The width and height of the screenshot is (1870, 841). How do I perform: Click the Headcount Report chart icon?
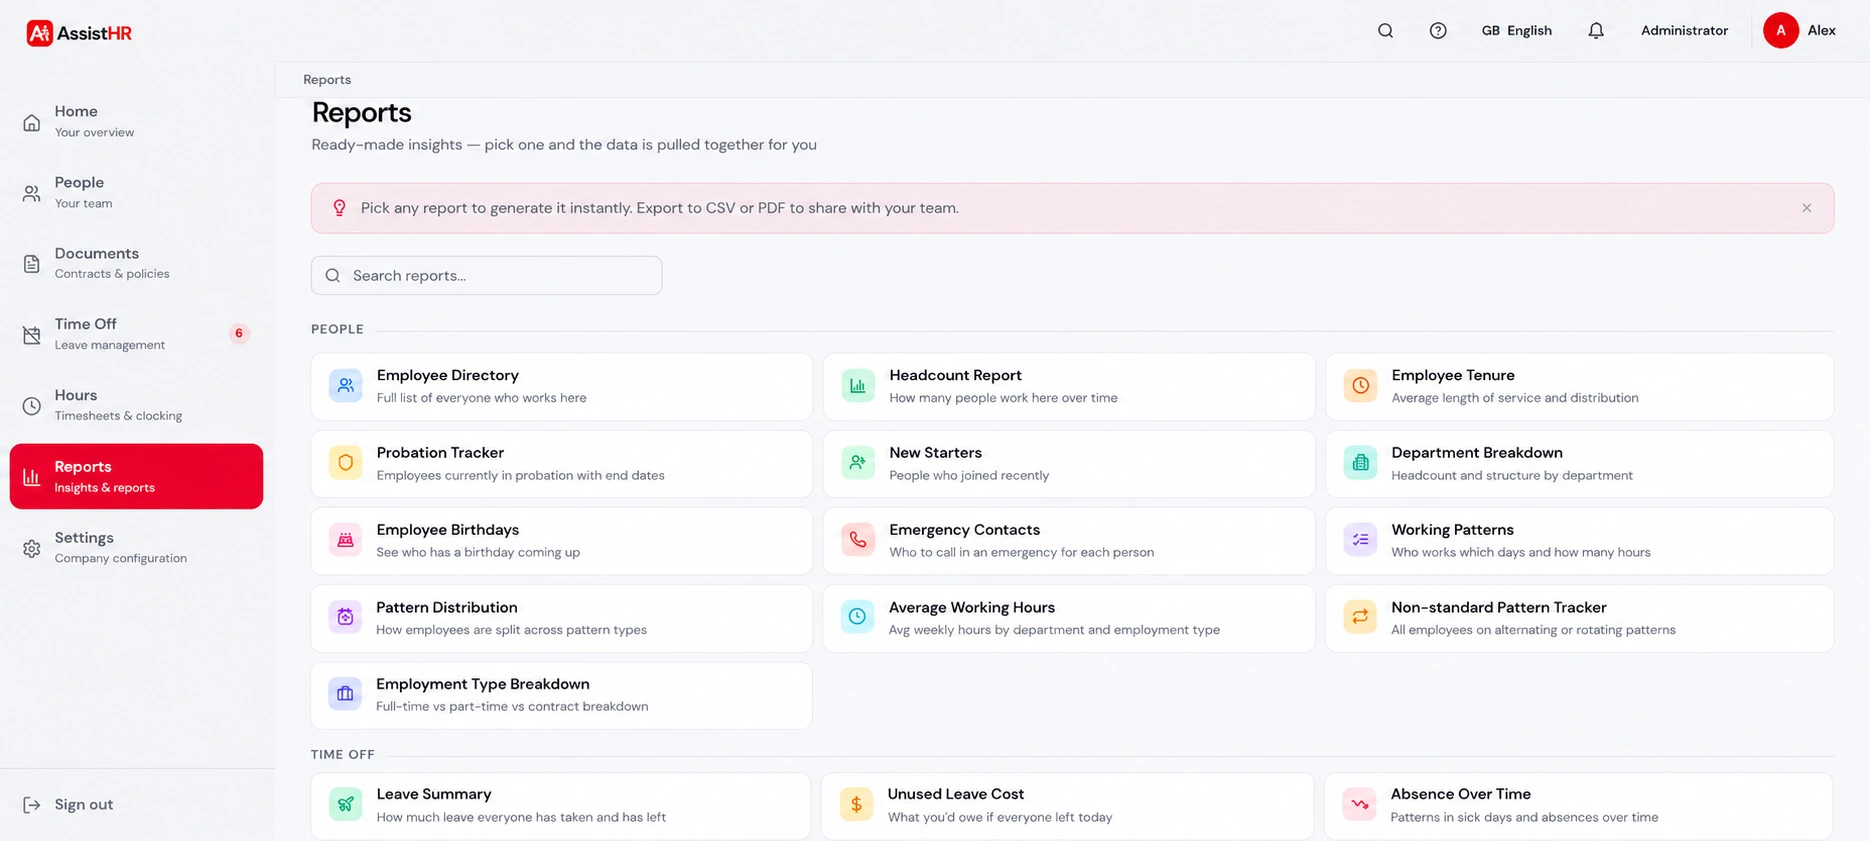[858, 385]
